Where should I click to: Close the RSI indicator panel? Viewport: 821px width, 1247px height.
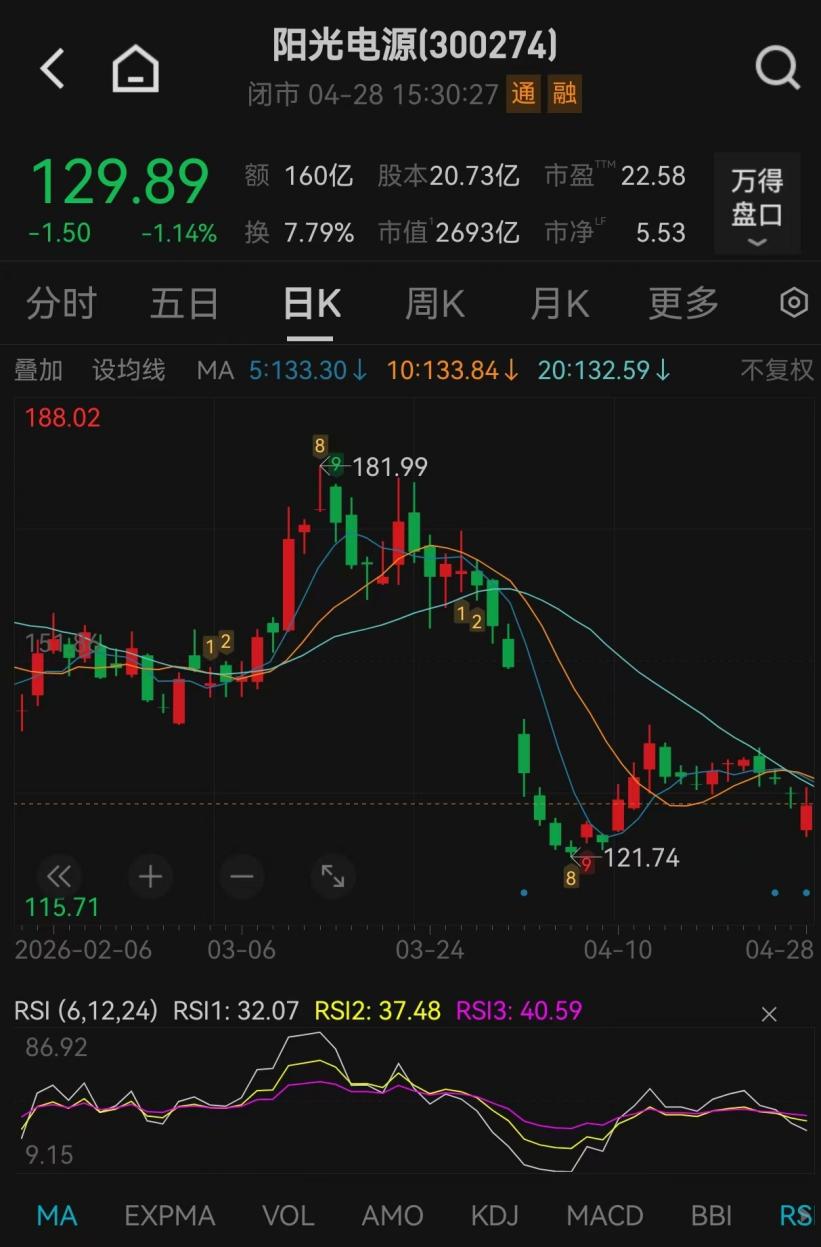[769, 1014]
